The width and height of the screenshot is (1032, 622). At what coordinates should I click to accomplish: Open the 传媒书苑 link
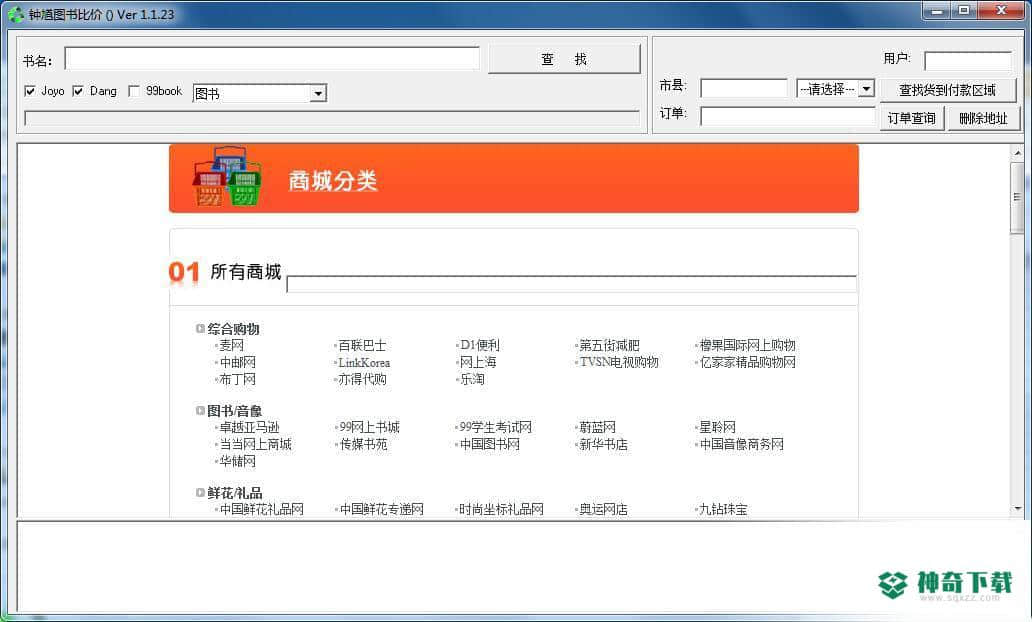tap(363, 444)
